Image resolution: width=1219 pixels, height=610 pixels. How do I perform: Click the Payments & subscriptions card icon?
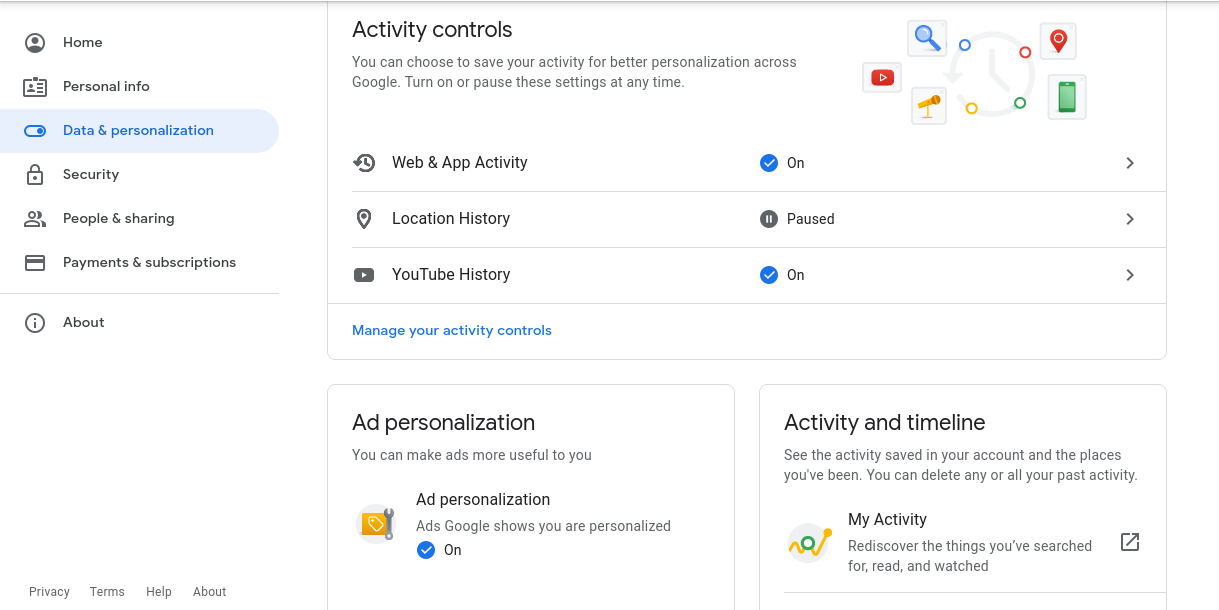pyautogui.click(x=35, y=262)
